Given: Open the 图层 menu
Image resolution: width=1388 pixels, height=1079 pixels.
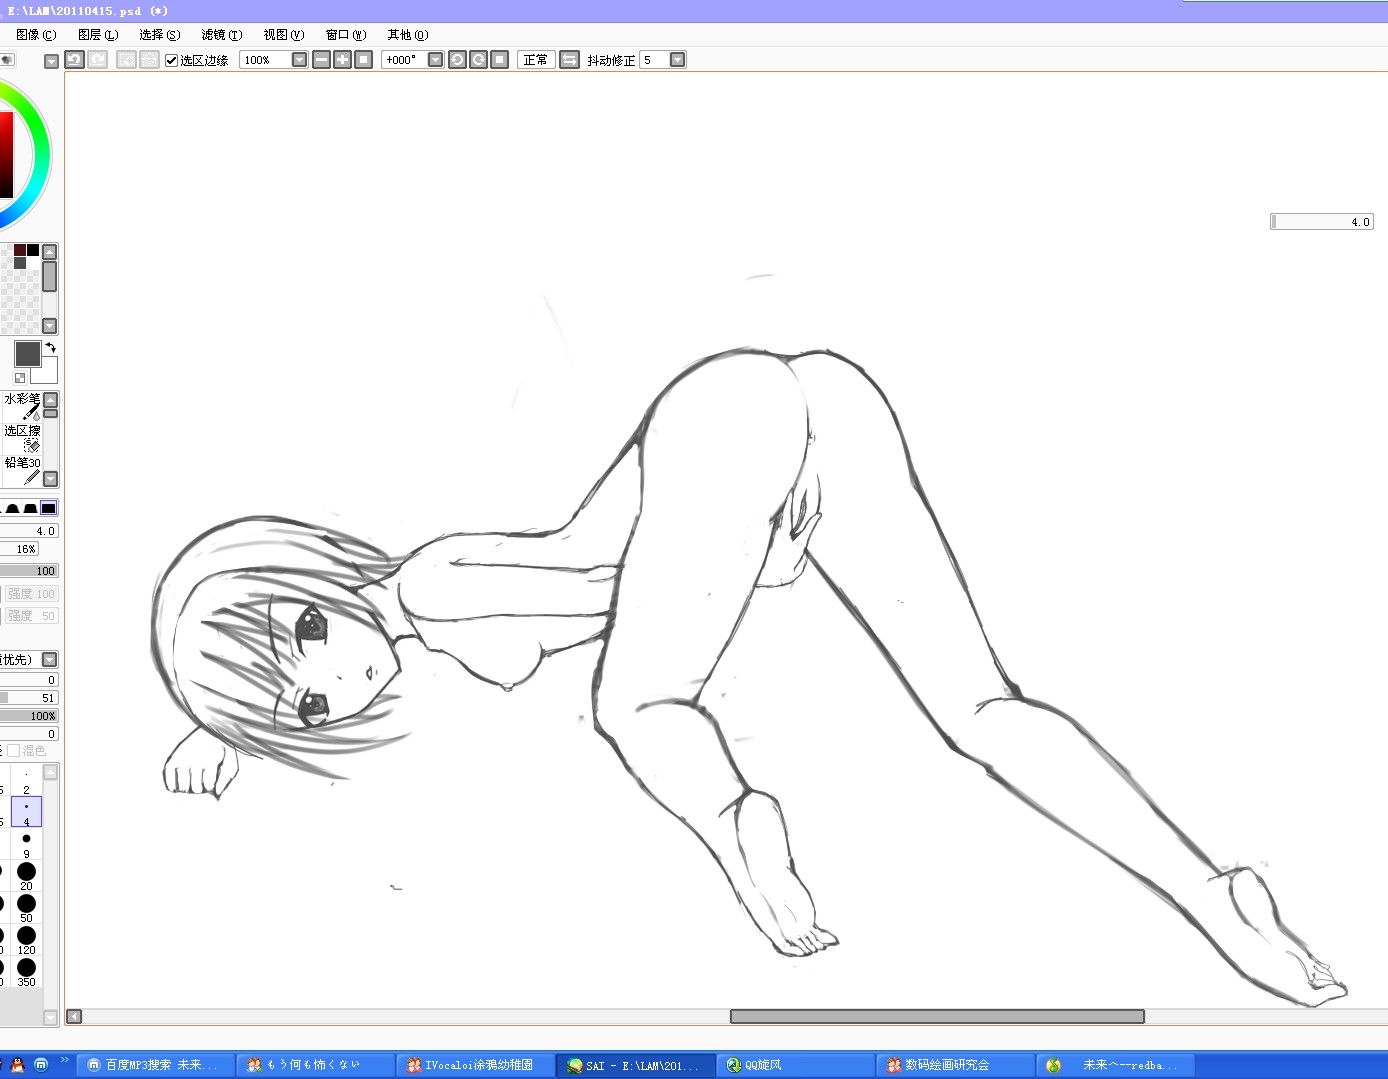Looking at the screenshot, I should (98, 34).
